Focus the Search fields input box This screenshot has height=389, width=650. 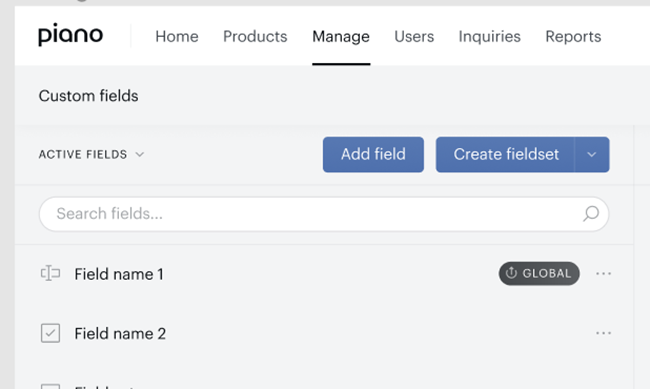click(324, 214)
